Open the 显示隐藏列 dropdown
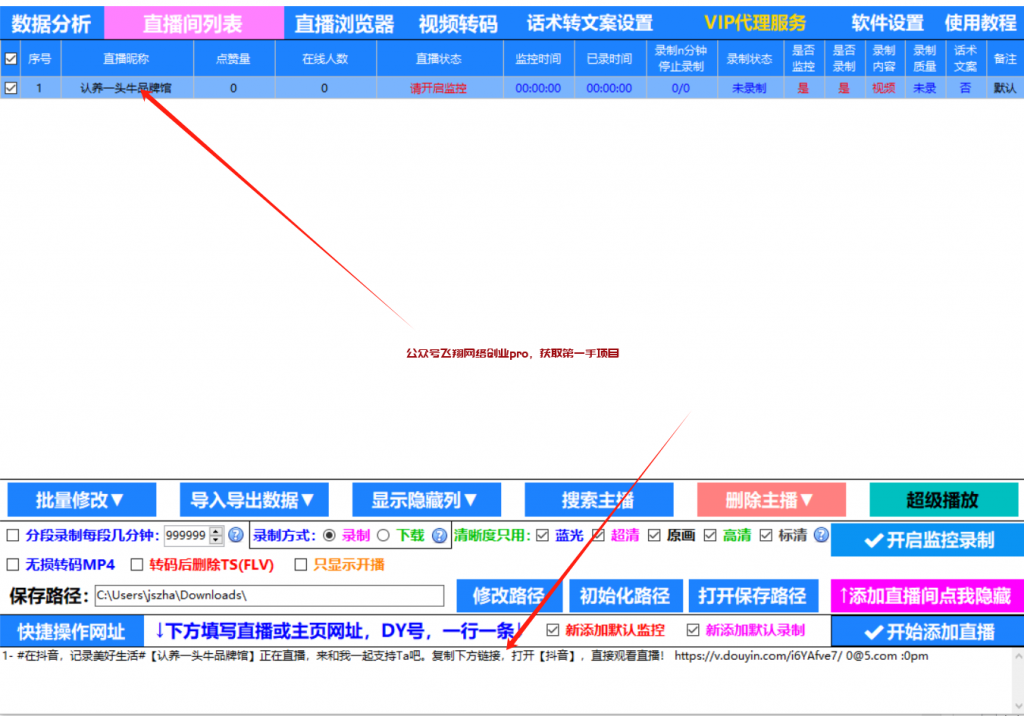Screen dimensions: 1024x716 click(425, 500)
